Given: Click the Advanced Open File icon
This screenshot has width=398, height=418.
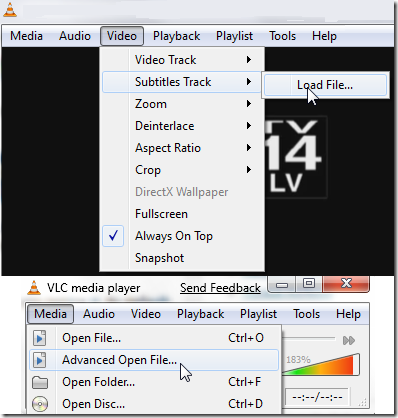Looking at the screenshot, I should 40,360.
